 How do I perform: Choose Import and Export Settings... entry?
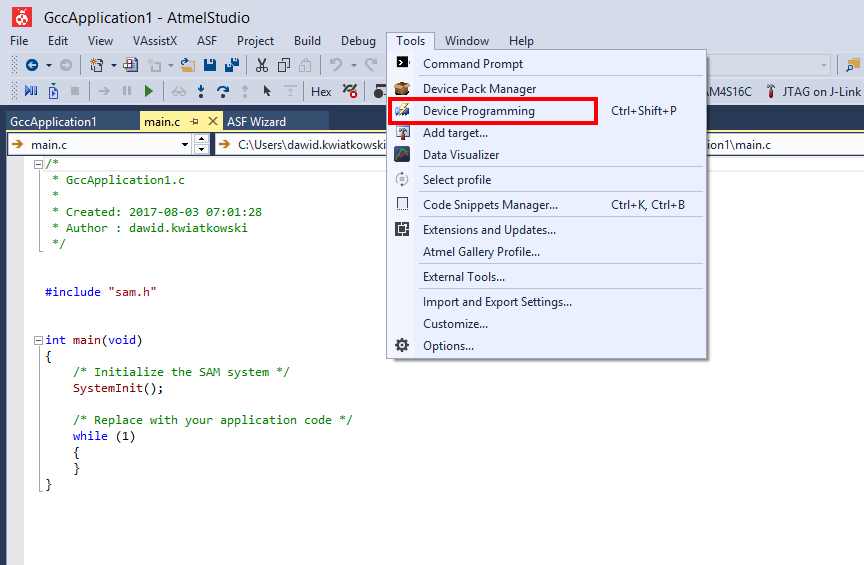[x=546, y=302]
